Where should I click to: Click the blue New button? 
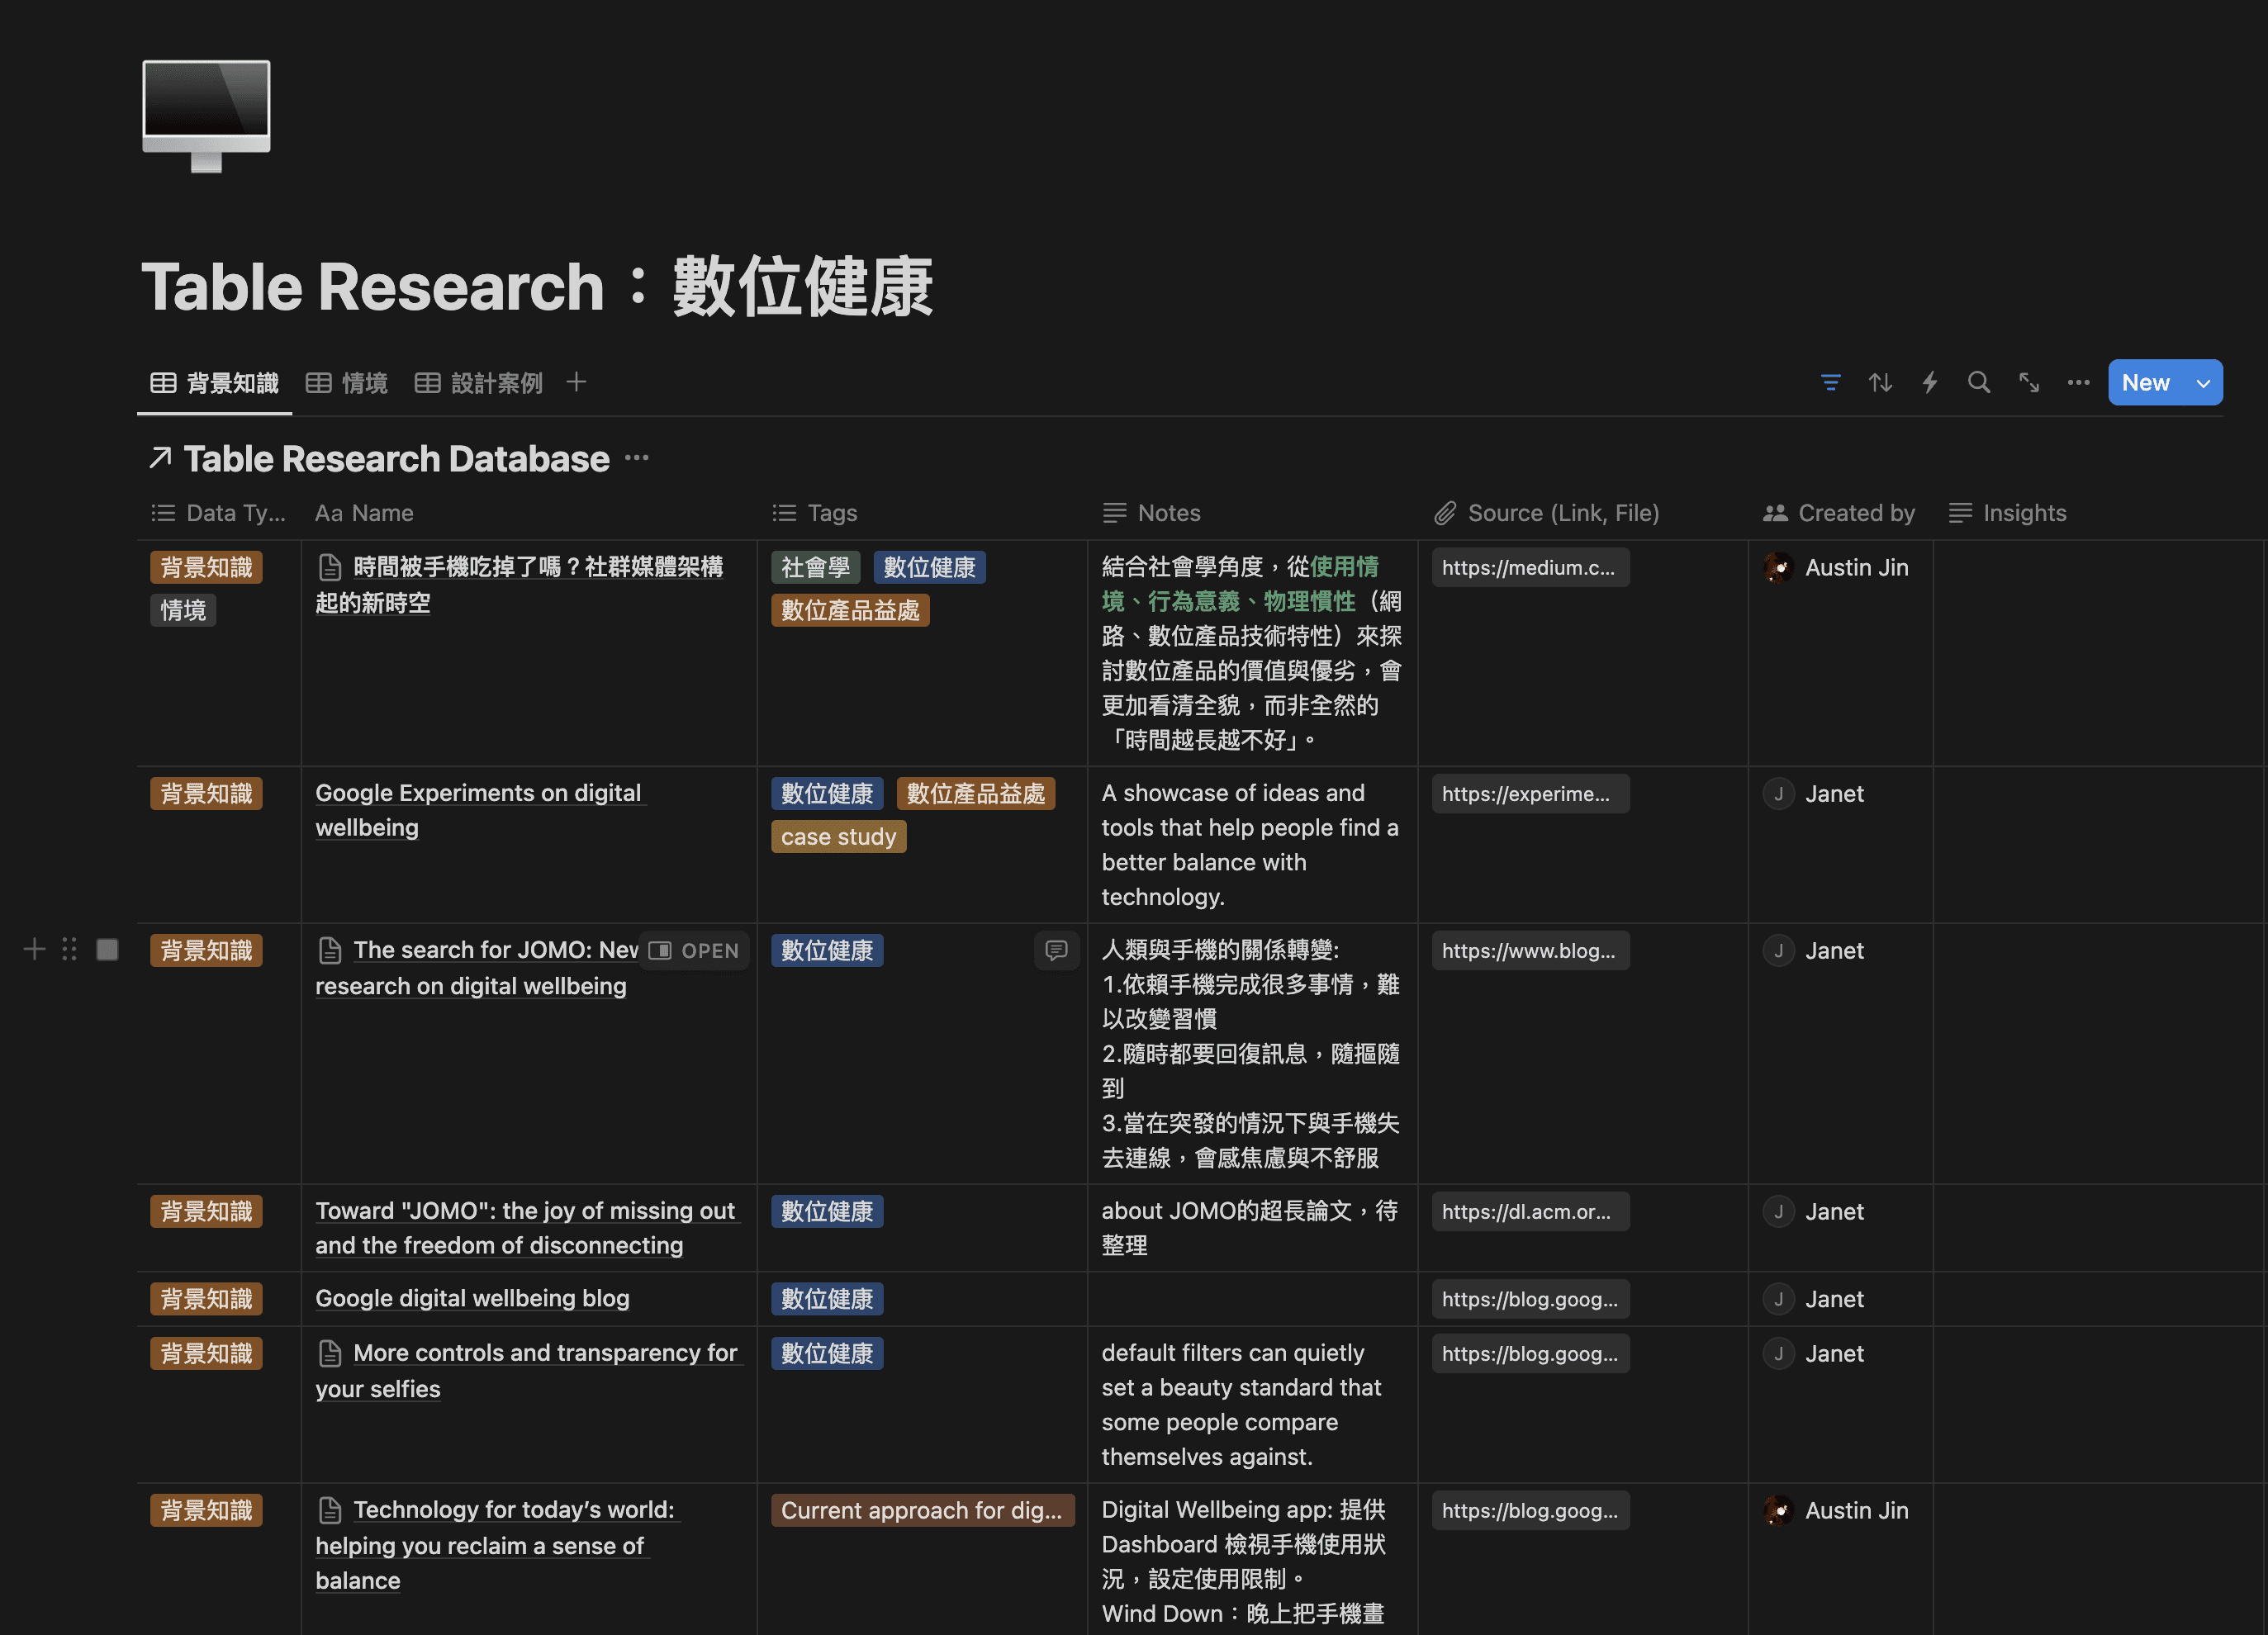tap(2145, 383)
